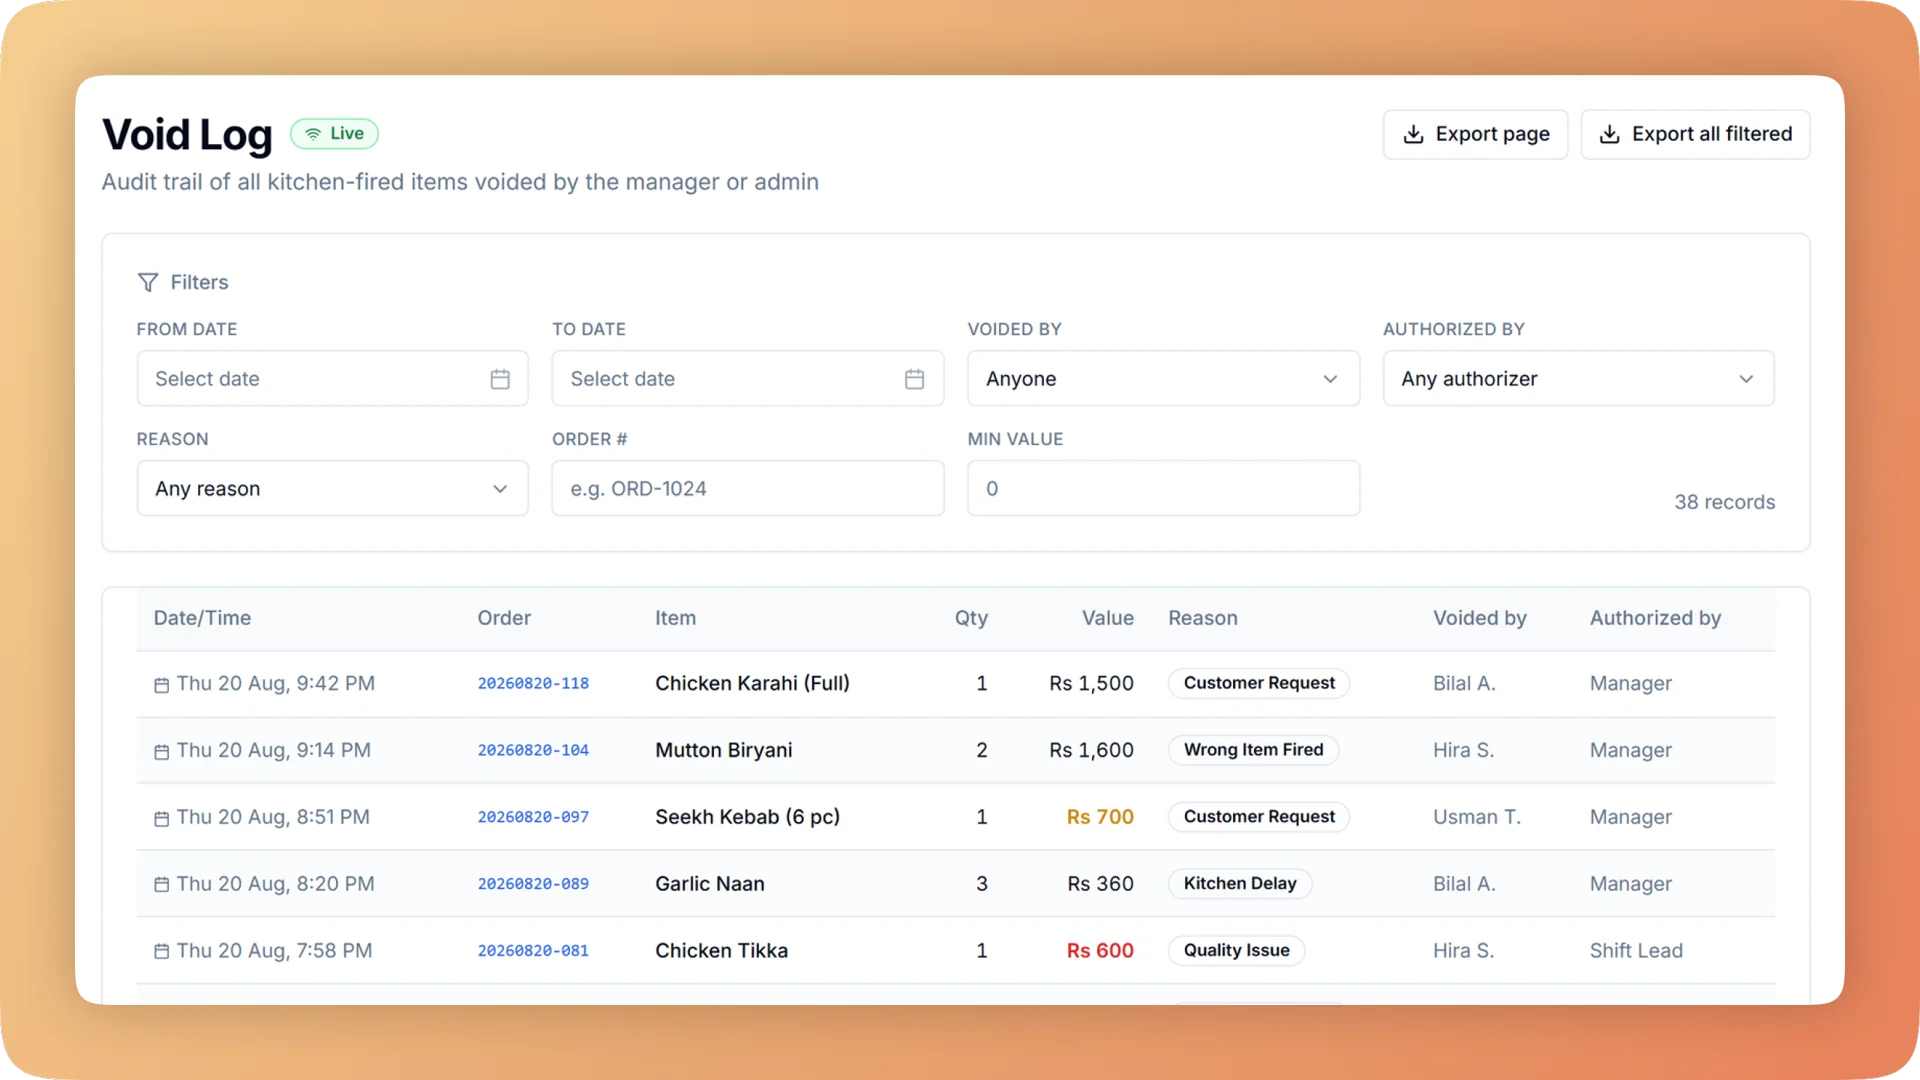
Task: Click Customer Request tag on Chicken Karahi row
Action: coord(1259,683)
